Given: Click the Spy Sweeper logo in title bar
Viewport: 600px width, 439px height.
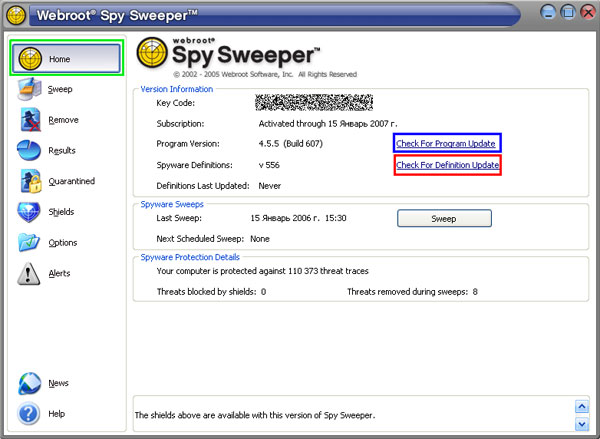Looking at the screenshot, I should [16, 15].
